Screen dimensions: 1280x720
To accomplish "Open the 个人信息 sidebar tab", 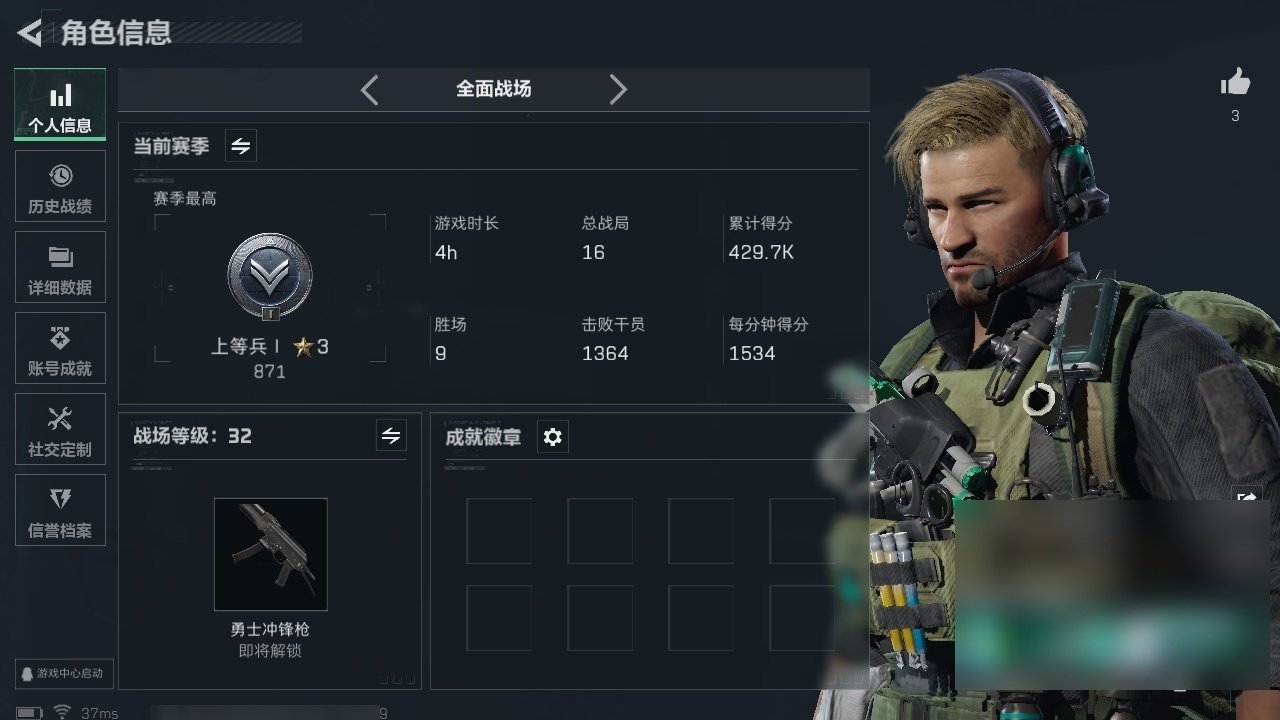I will click(60, 105).
